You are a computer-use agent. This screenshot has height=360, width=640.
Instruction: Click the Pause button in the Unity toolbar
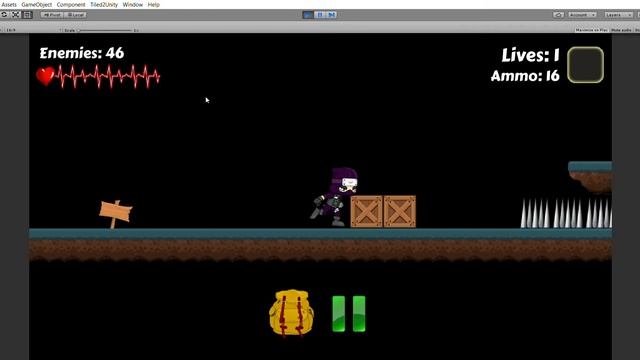pos(320,15)
